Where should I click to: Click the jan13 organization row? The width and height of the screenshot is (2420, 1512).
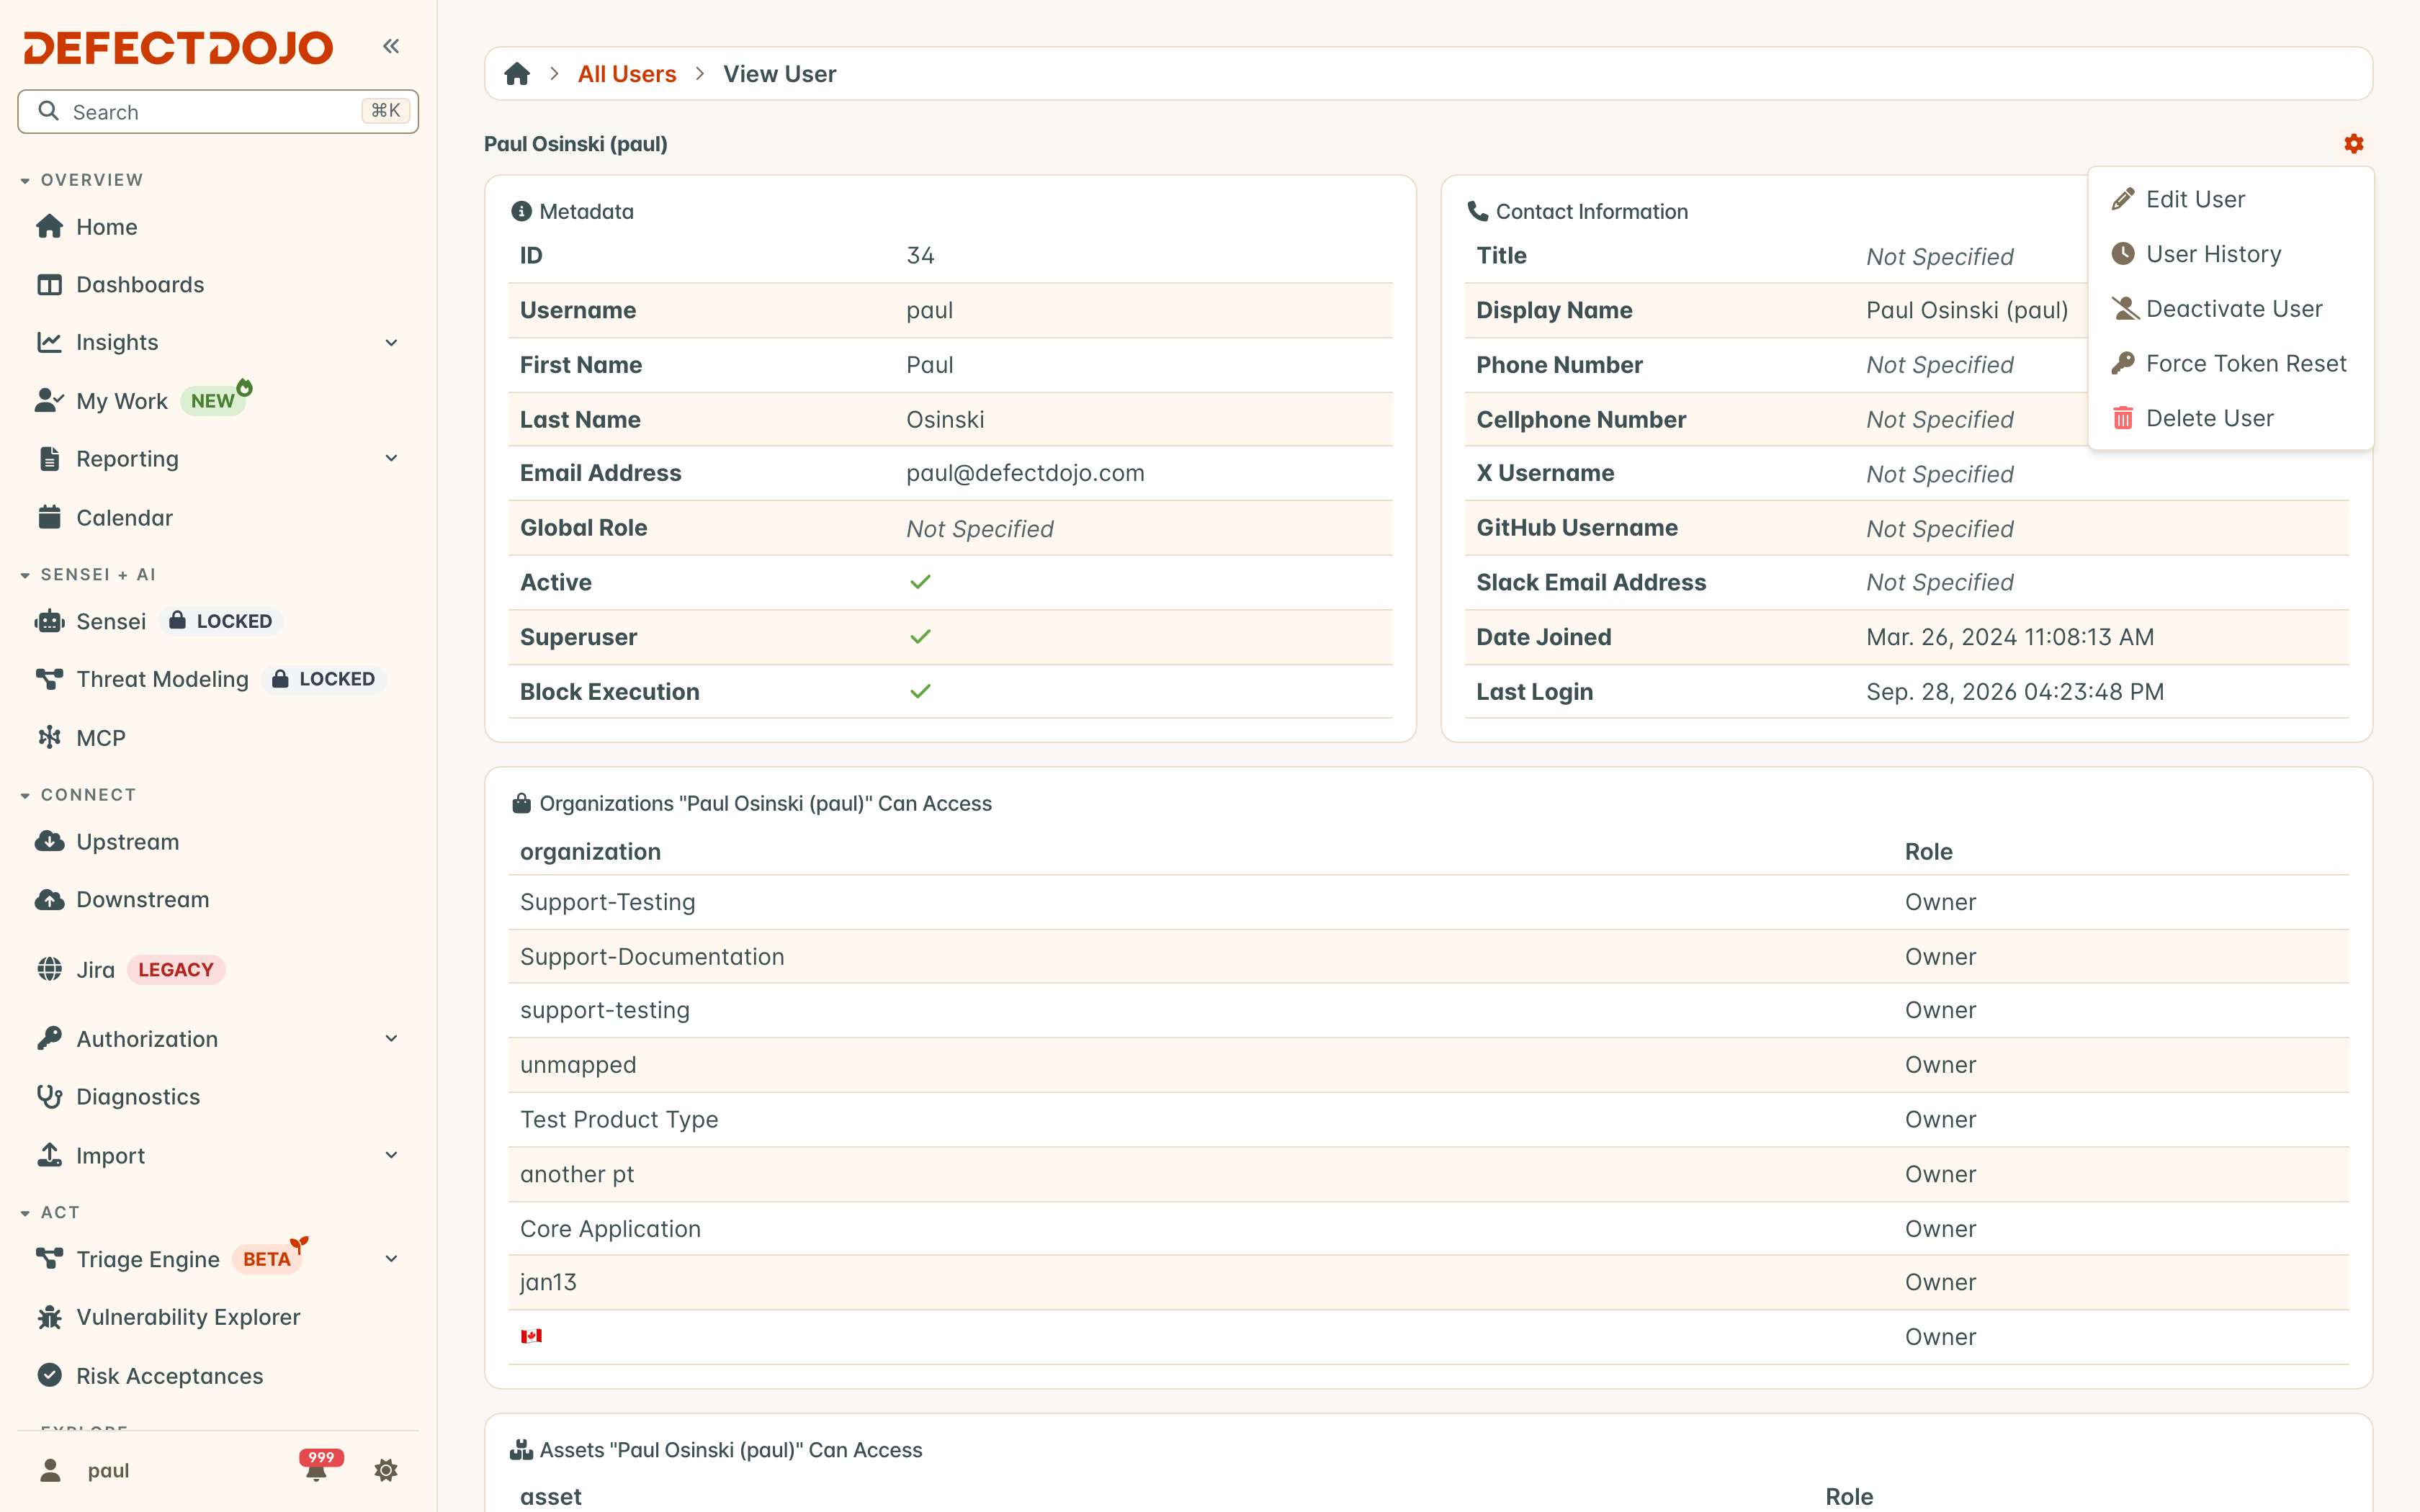pos(1428,1283)
